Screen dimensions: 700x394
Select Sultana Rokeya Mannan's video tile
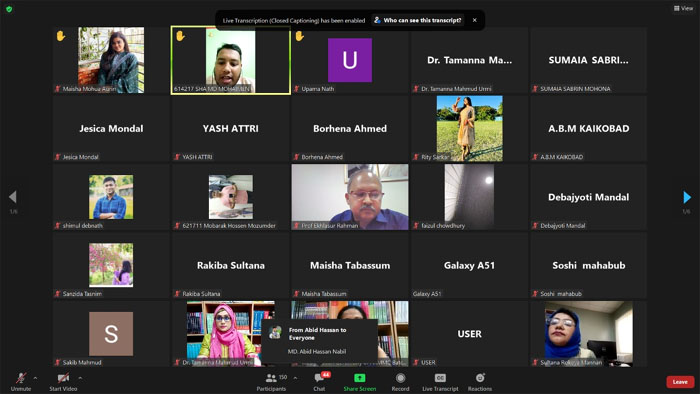pyautogui.click(x=588, y=334)
